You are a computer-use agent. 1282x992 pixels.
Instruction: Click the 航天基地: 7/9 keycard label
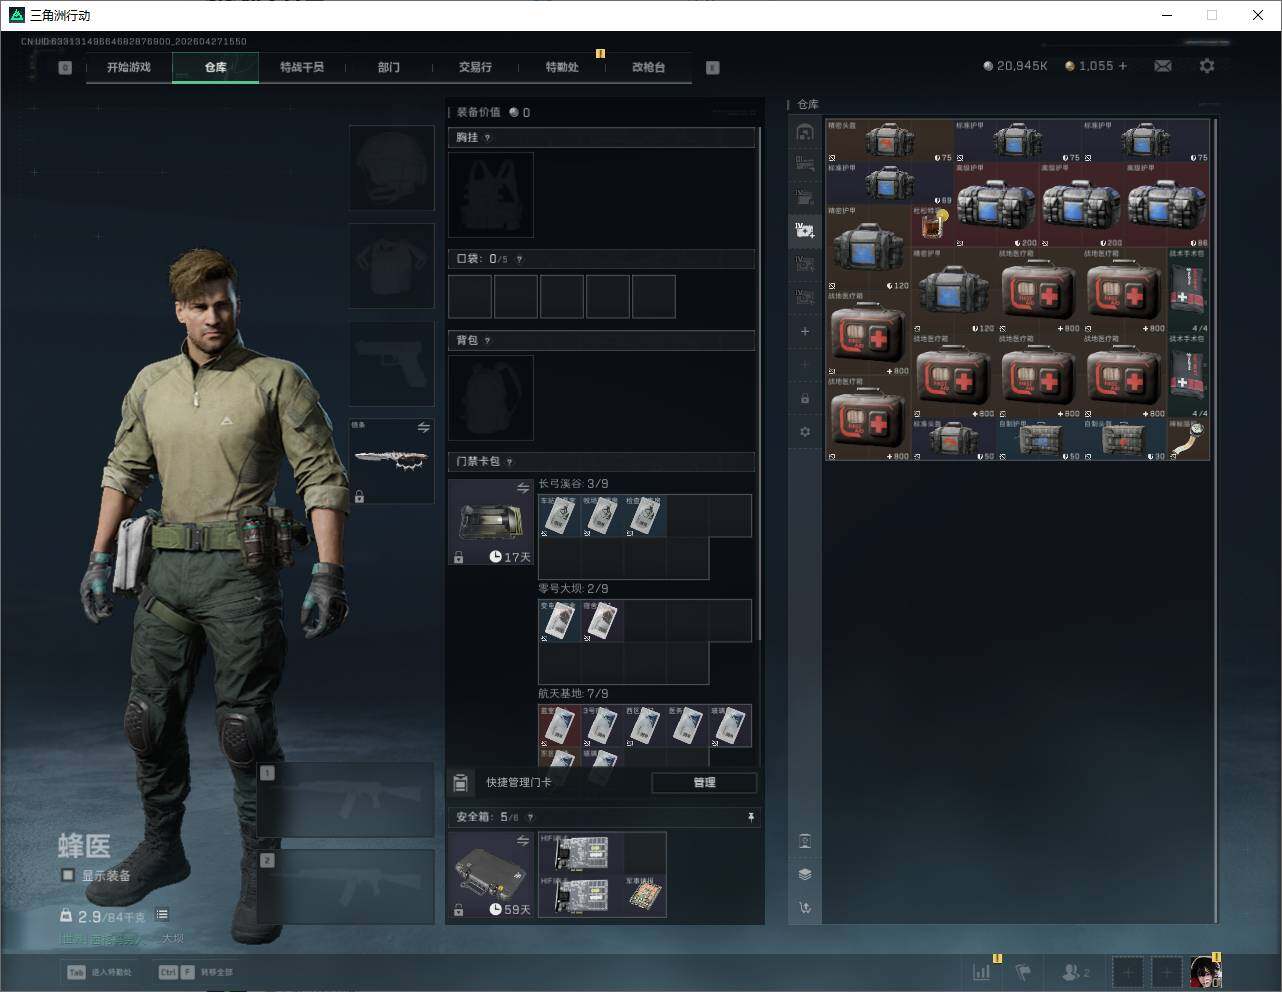[x=573, y=693]
